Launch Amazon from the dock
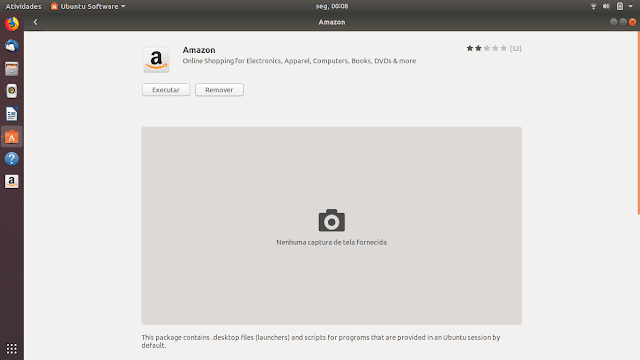Viewport: 640px width, 360px height. pyautogui.click(x=12, y=181)
